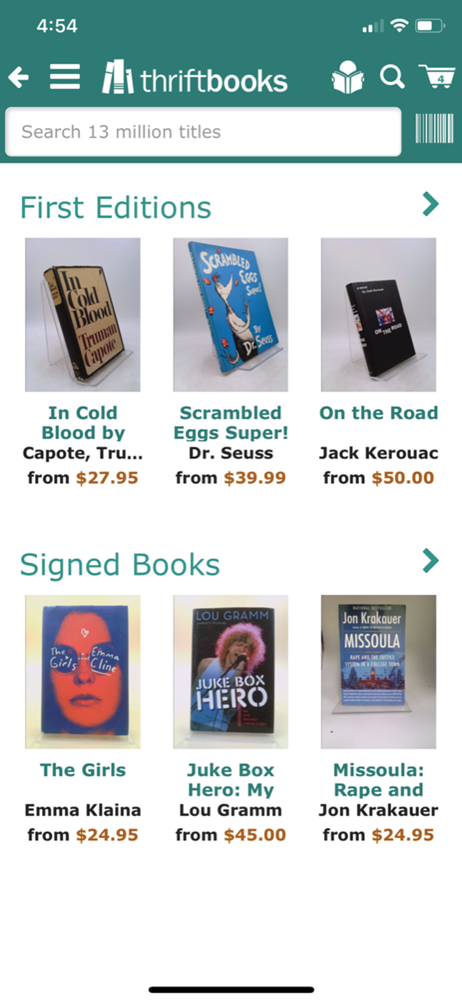Open The Girls cover thumbnail
The height and width of the screenshot is (1000, 462).
click(83, 672)
